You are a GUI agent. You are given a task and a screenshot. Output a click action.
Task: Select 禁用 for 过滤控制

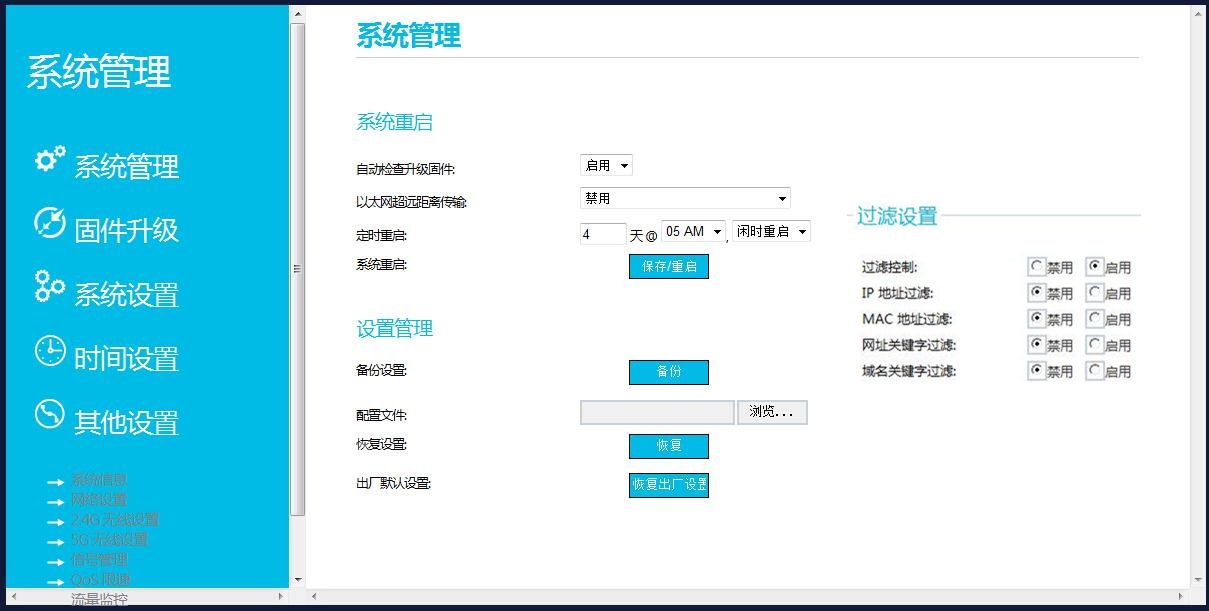[1036, 267]
